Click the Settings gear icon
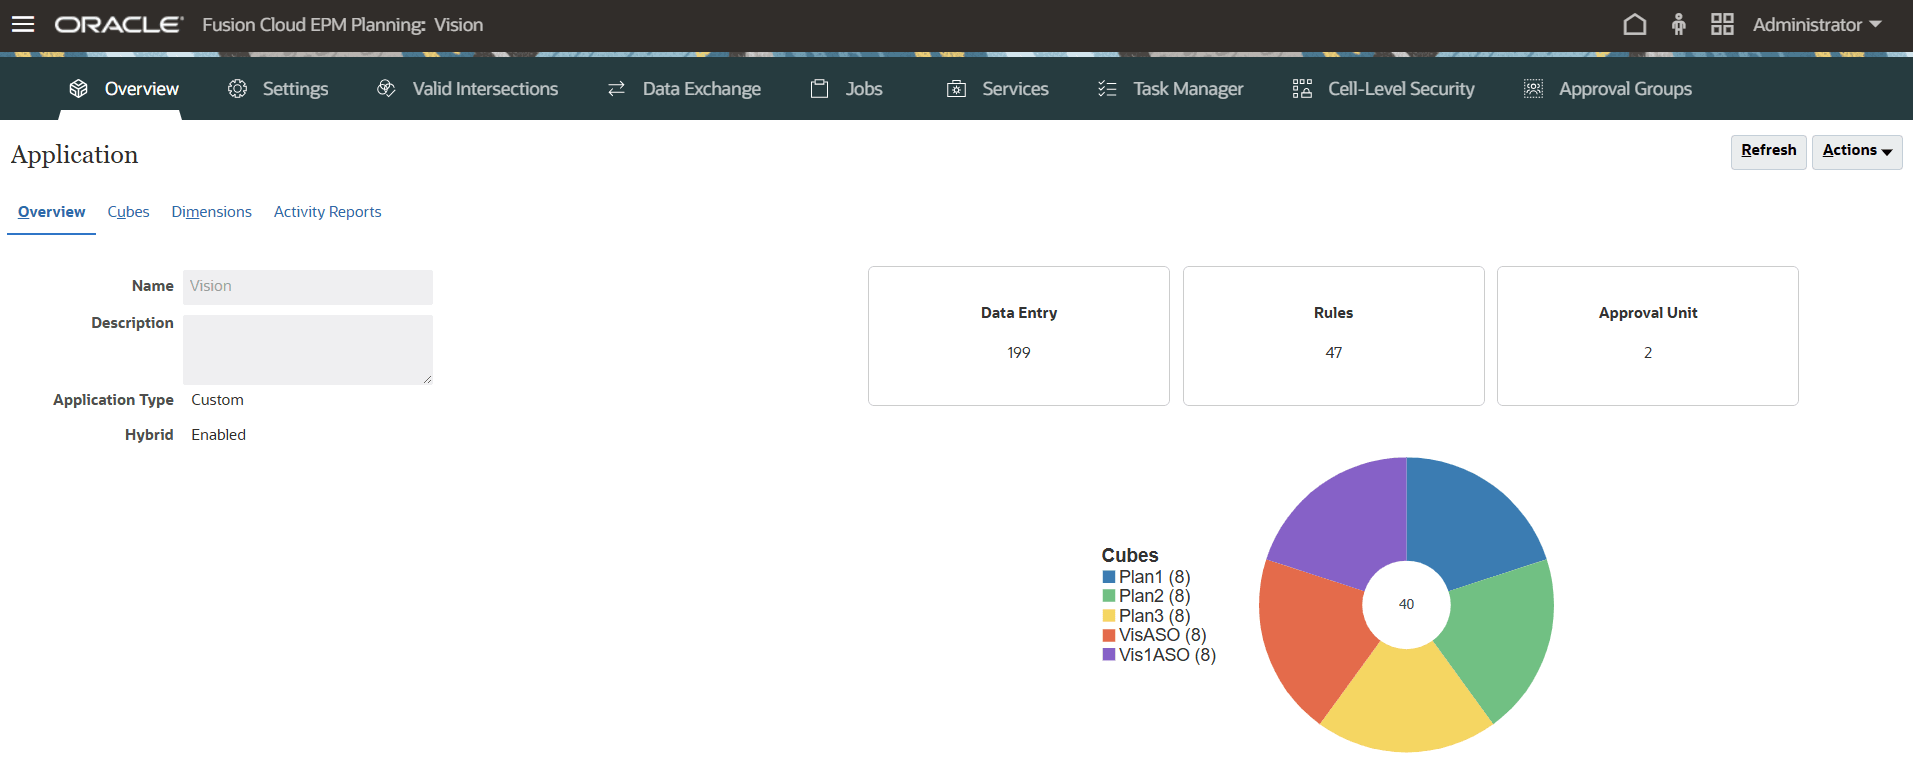Viewport: 1913px width, 781px height. pyautogui.click(x=237, y=89)
